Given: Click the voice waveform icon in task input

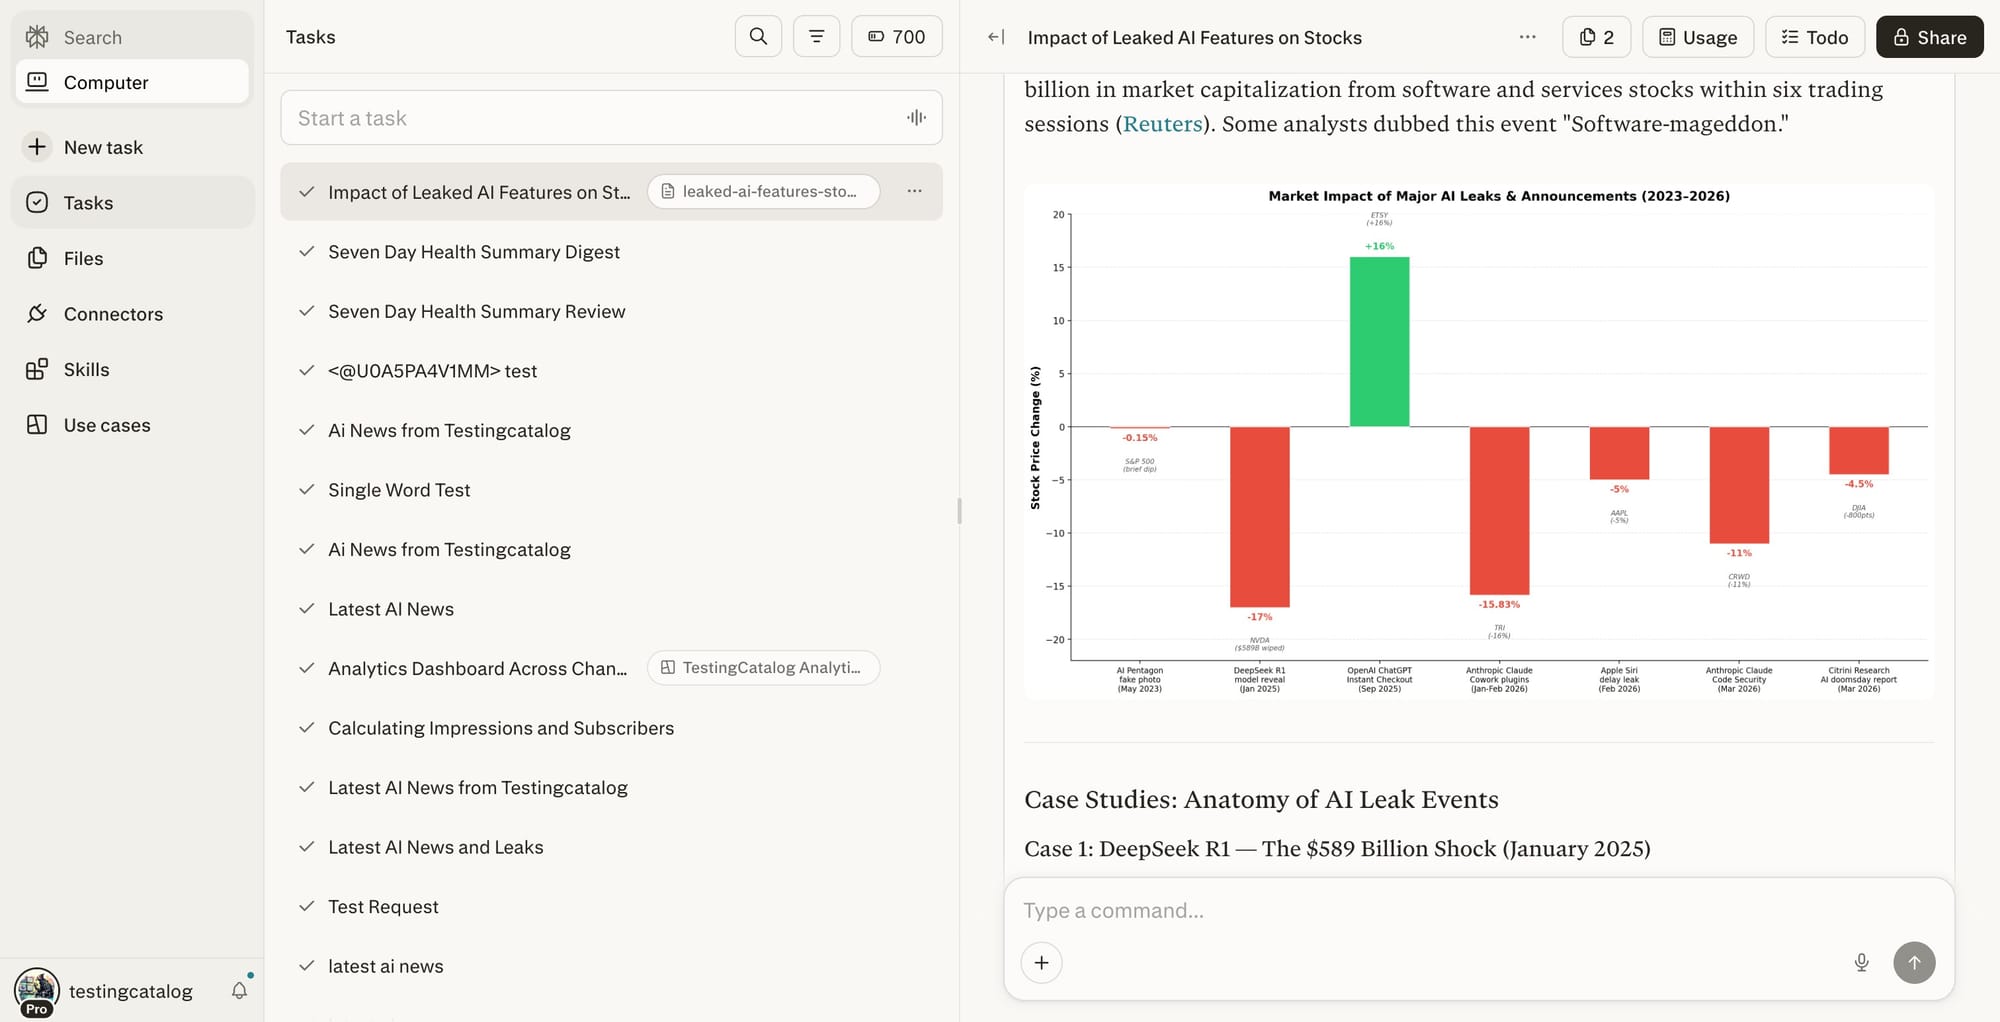Looking at the screenshot, I should pos(916,118).
